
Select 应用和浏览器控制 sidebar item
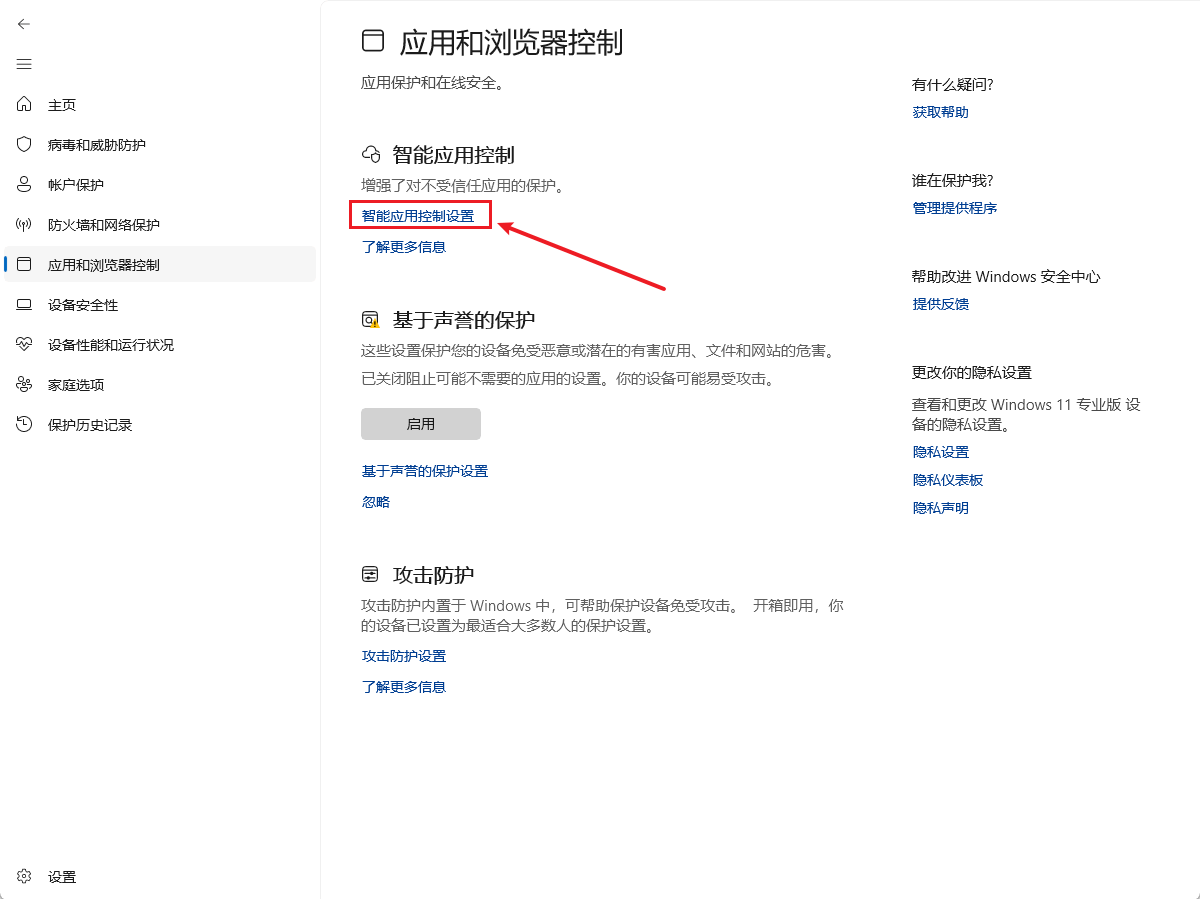(104, 265)
